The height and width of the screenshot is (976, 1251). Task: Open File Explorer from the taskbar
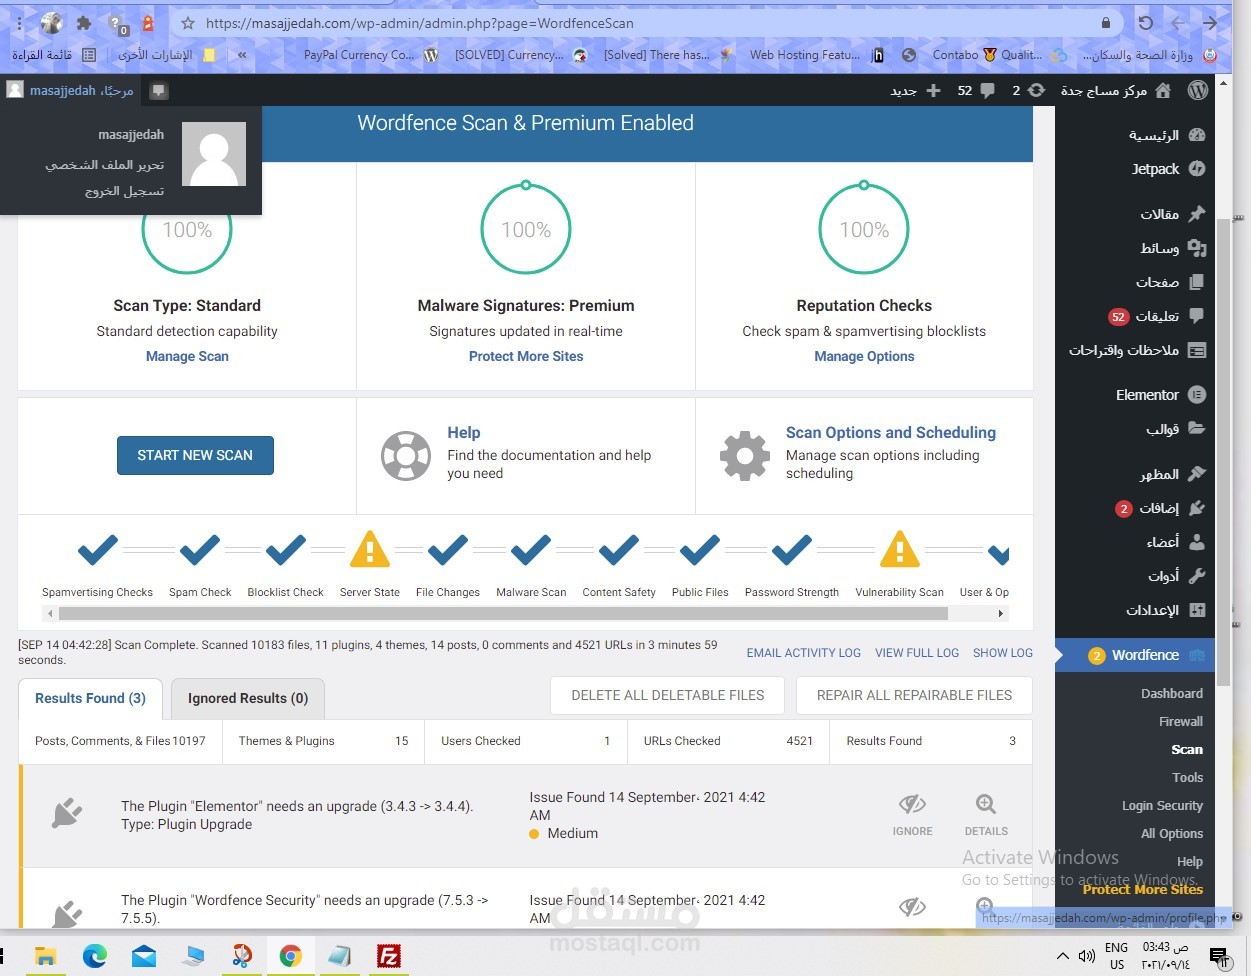tap(46, 956)
